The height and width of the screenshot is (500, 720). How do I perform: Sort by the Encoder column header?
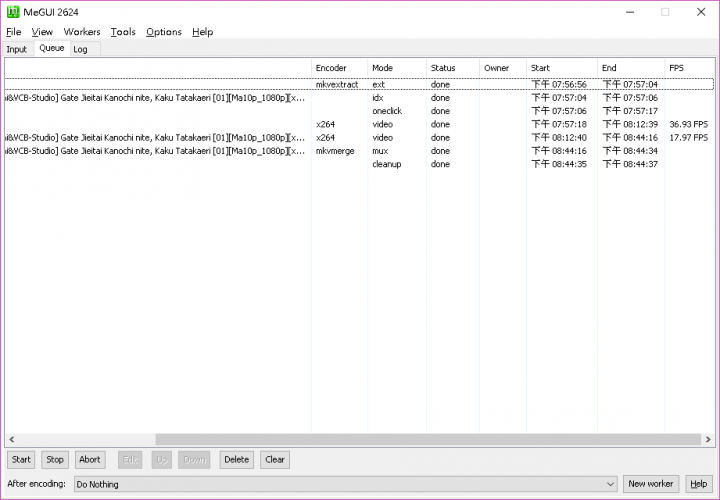tap(339, 68)
